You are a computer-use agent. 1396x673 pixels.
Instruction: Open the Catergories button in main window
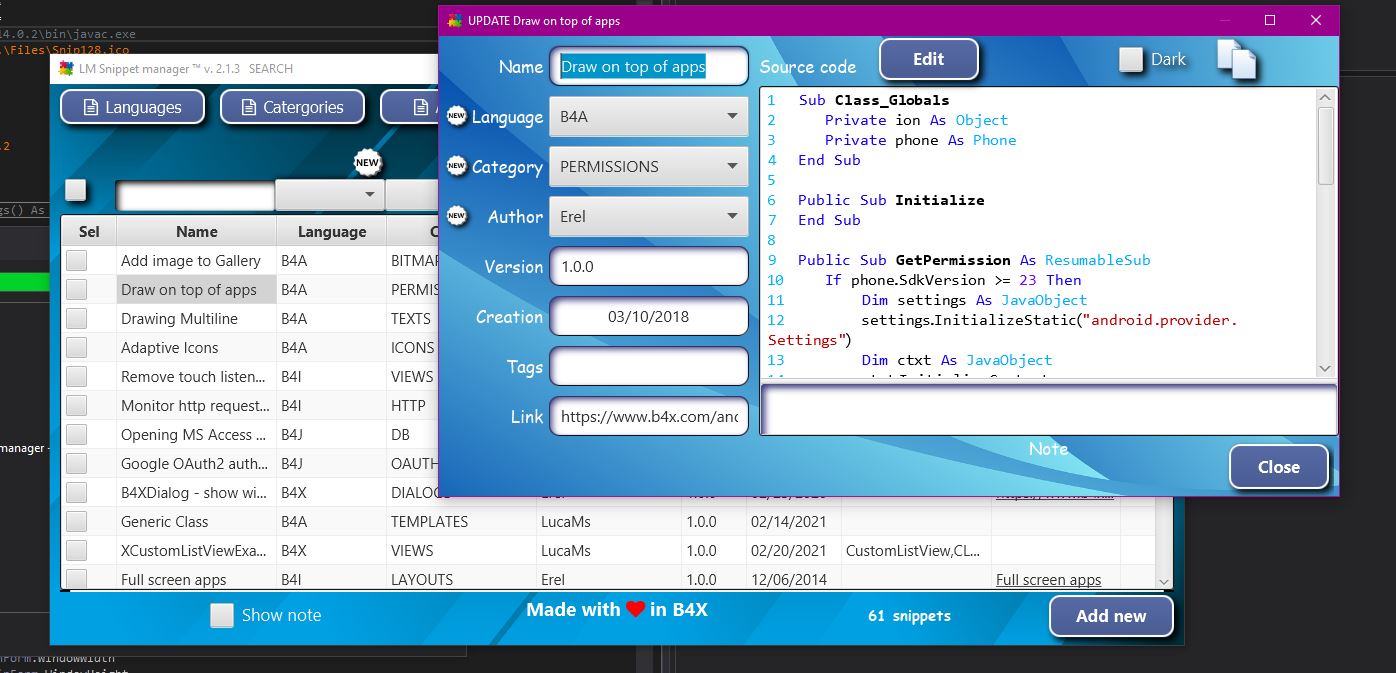pos(292,107)
